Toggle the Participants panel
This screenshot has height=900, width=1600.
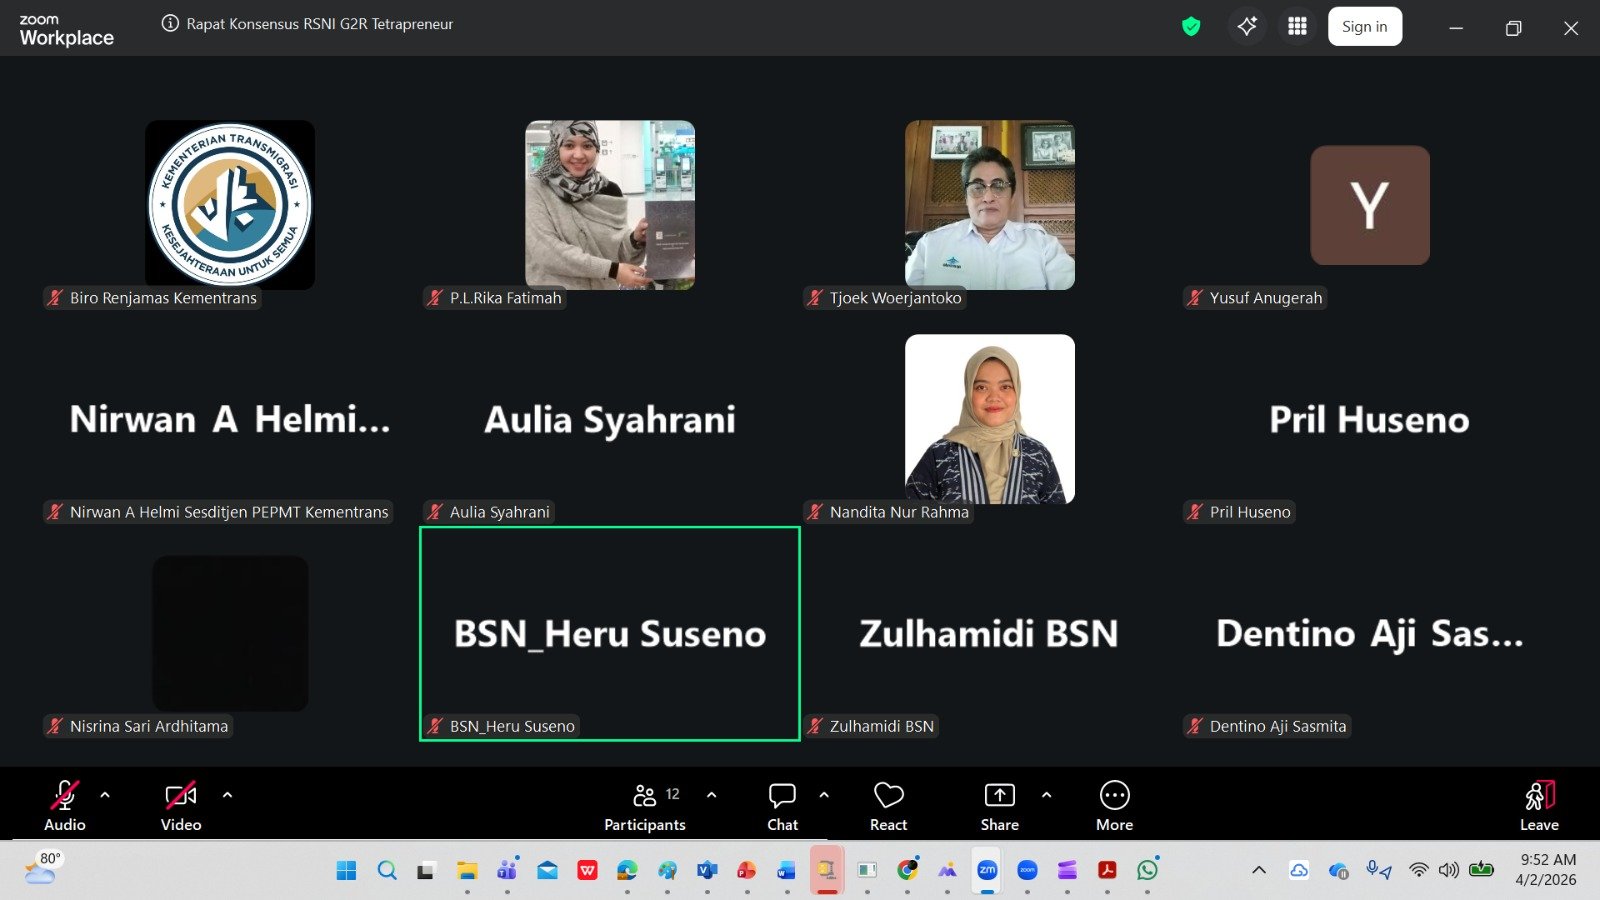645,806
